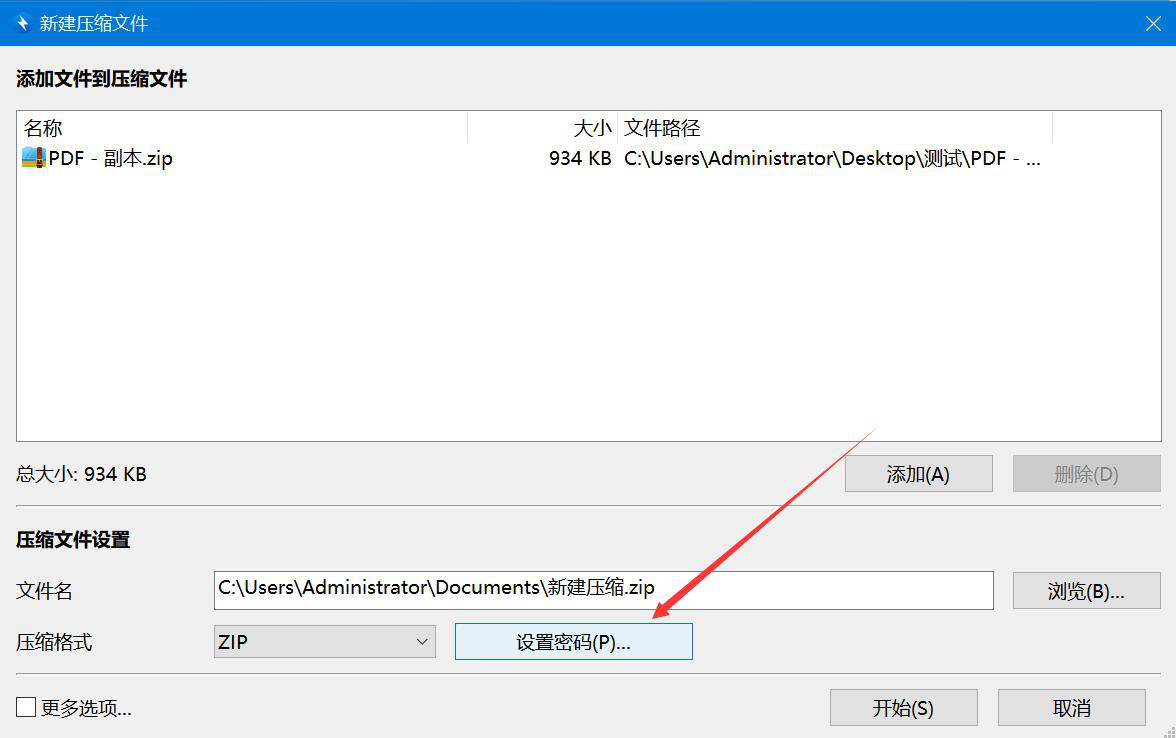
Task: Open the ZIP 压缩格式 dropdown
Action: click(x=325, y=642)
